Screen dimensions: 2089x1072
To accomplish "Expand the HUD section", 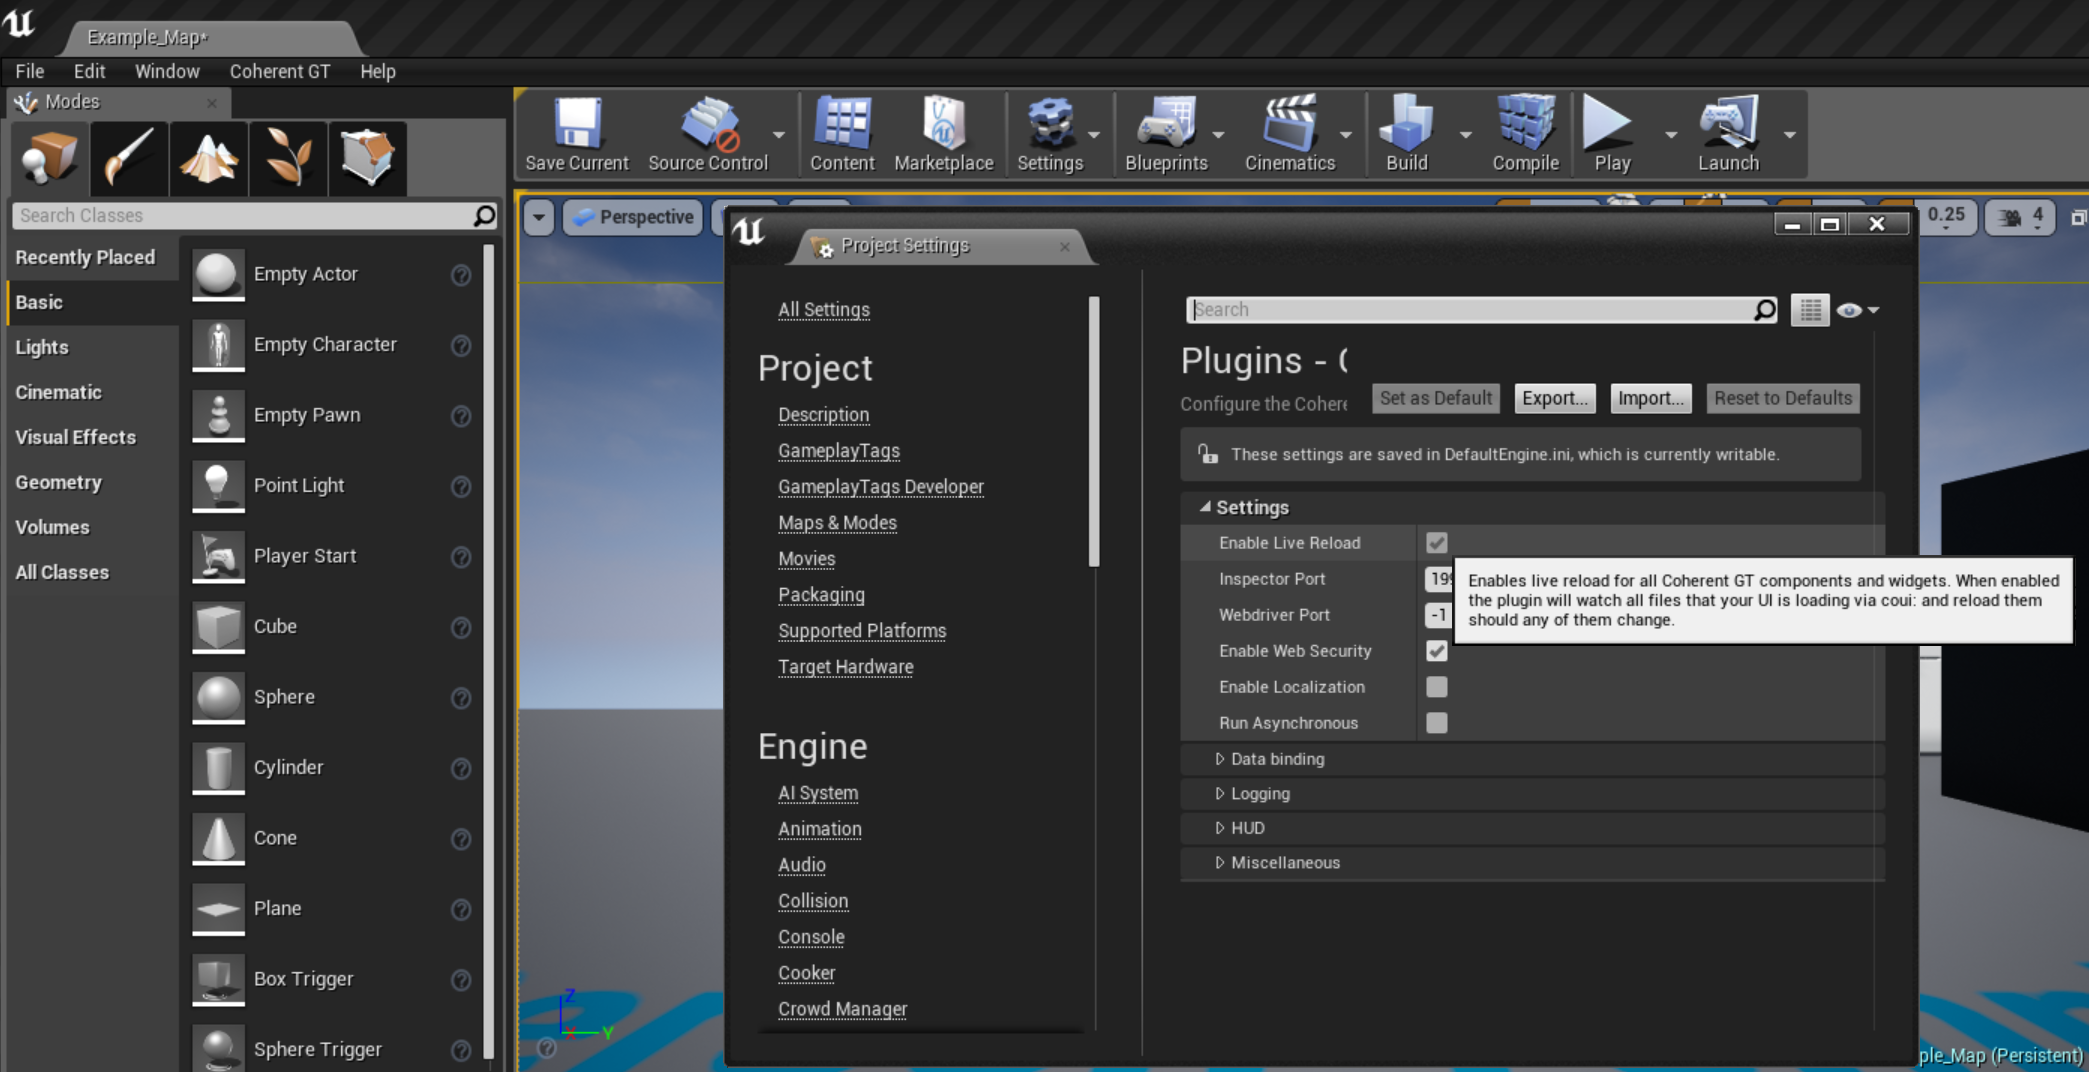I will click(x=1219, y=828).
